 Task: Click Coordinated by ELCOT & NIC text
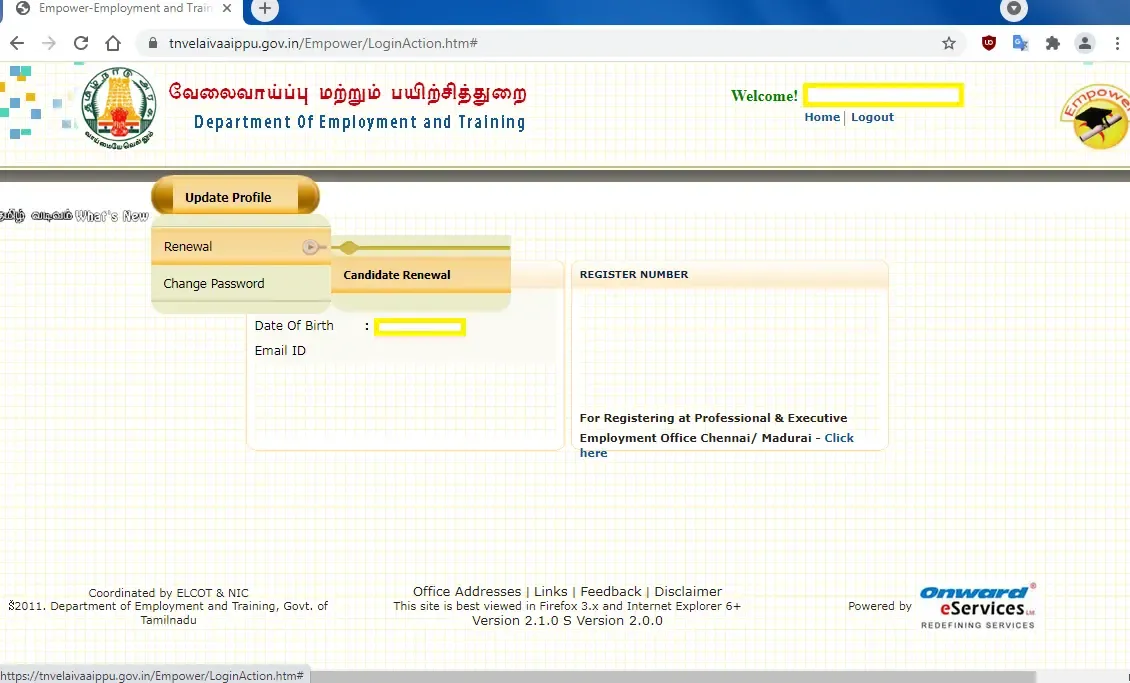(x=169, y=593)
